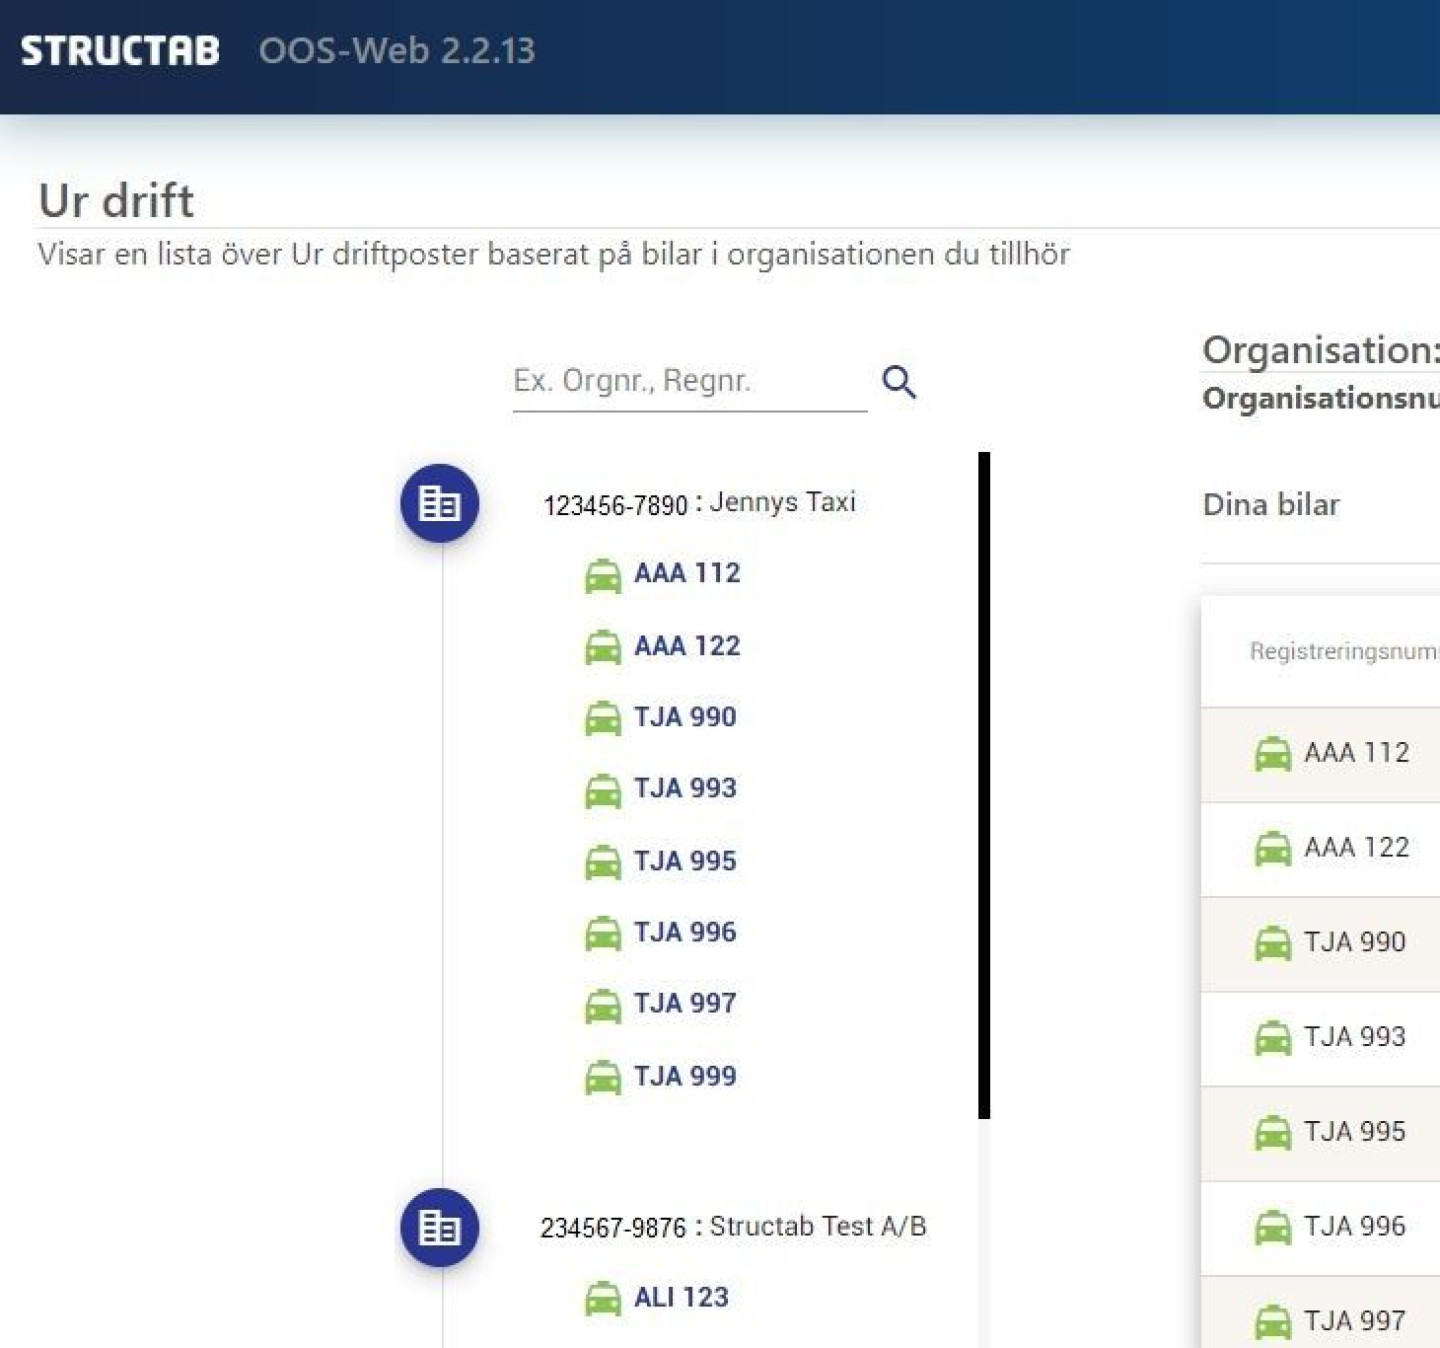
Task: Select AAA 122 in the organisation tree
Action: click(687, 646)
